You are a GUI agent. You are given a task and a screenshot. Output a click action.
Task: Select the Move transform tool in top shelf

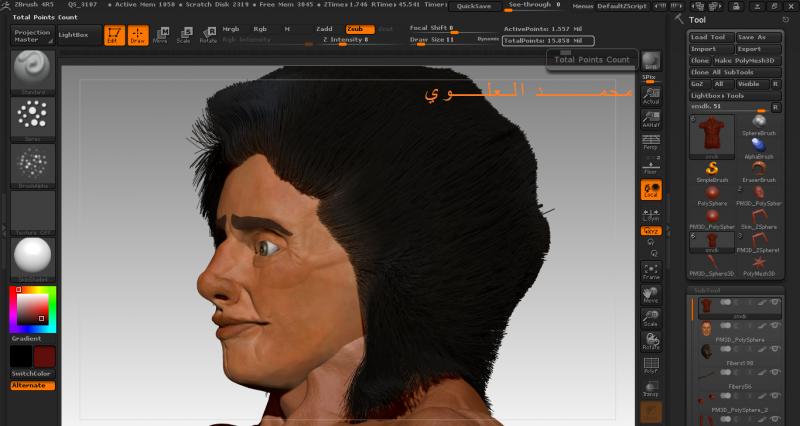(160, 35)
